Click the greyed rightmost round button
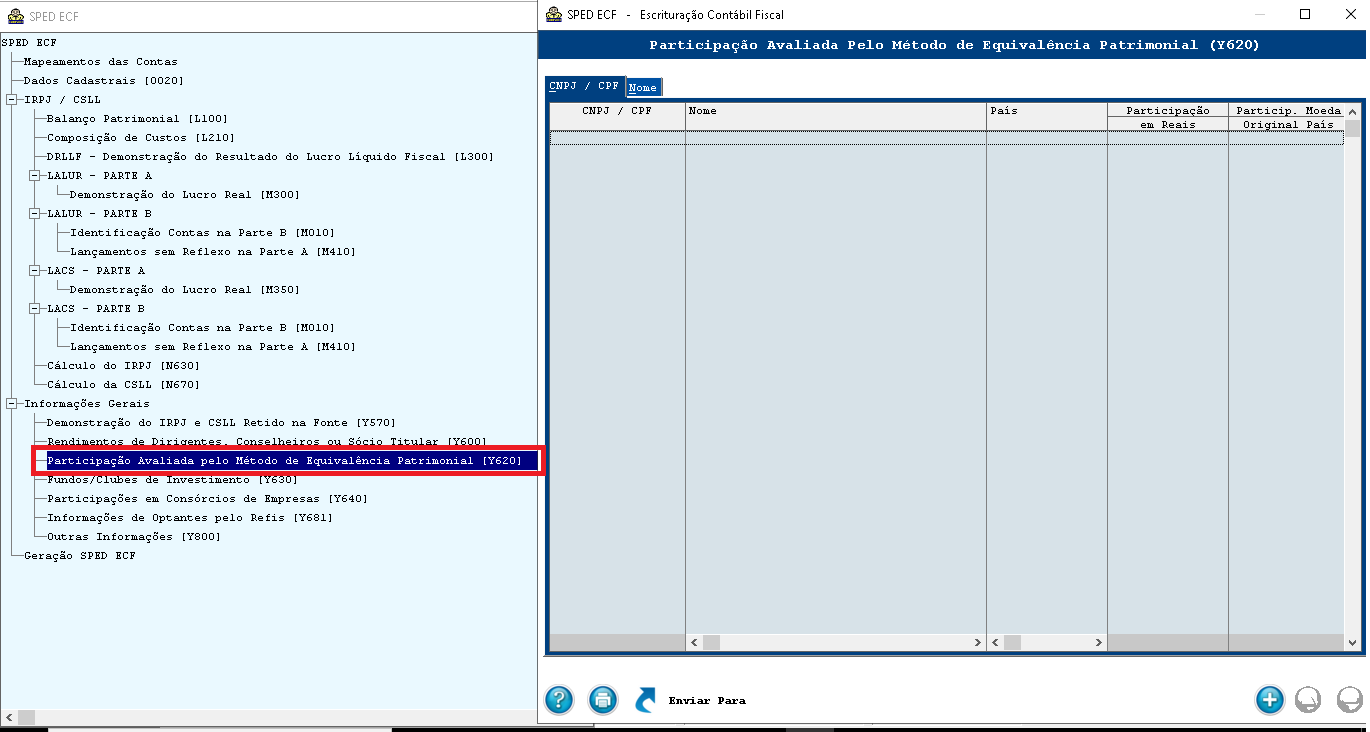 click(1350, 700)
